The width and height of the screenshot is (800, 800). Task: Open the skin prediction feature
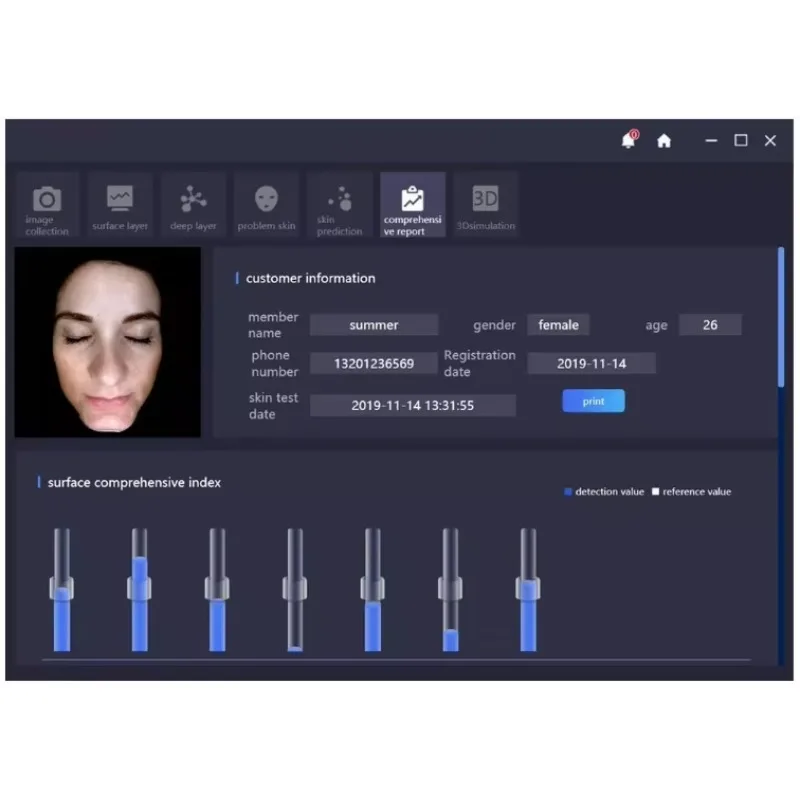[x=339, y=205]
